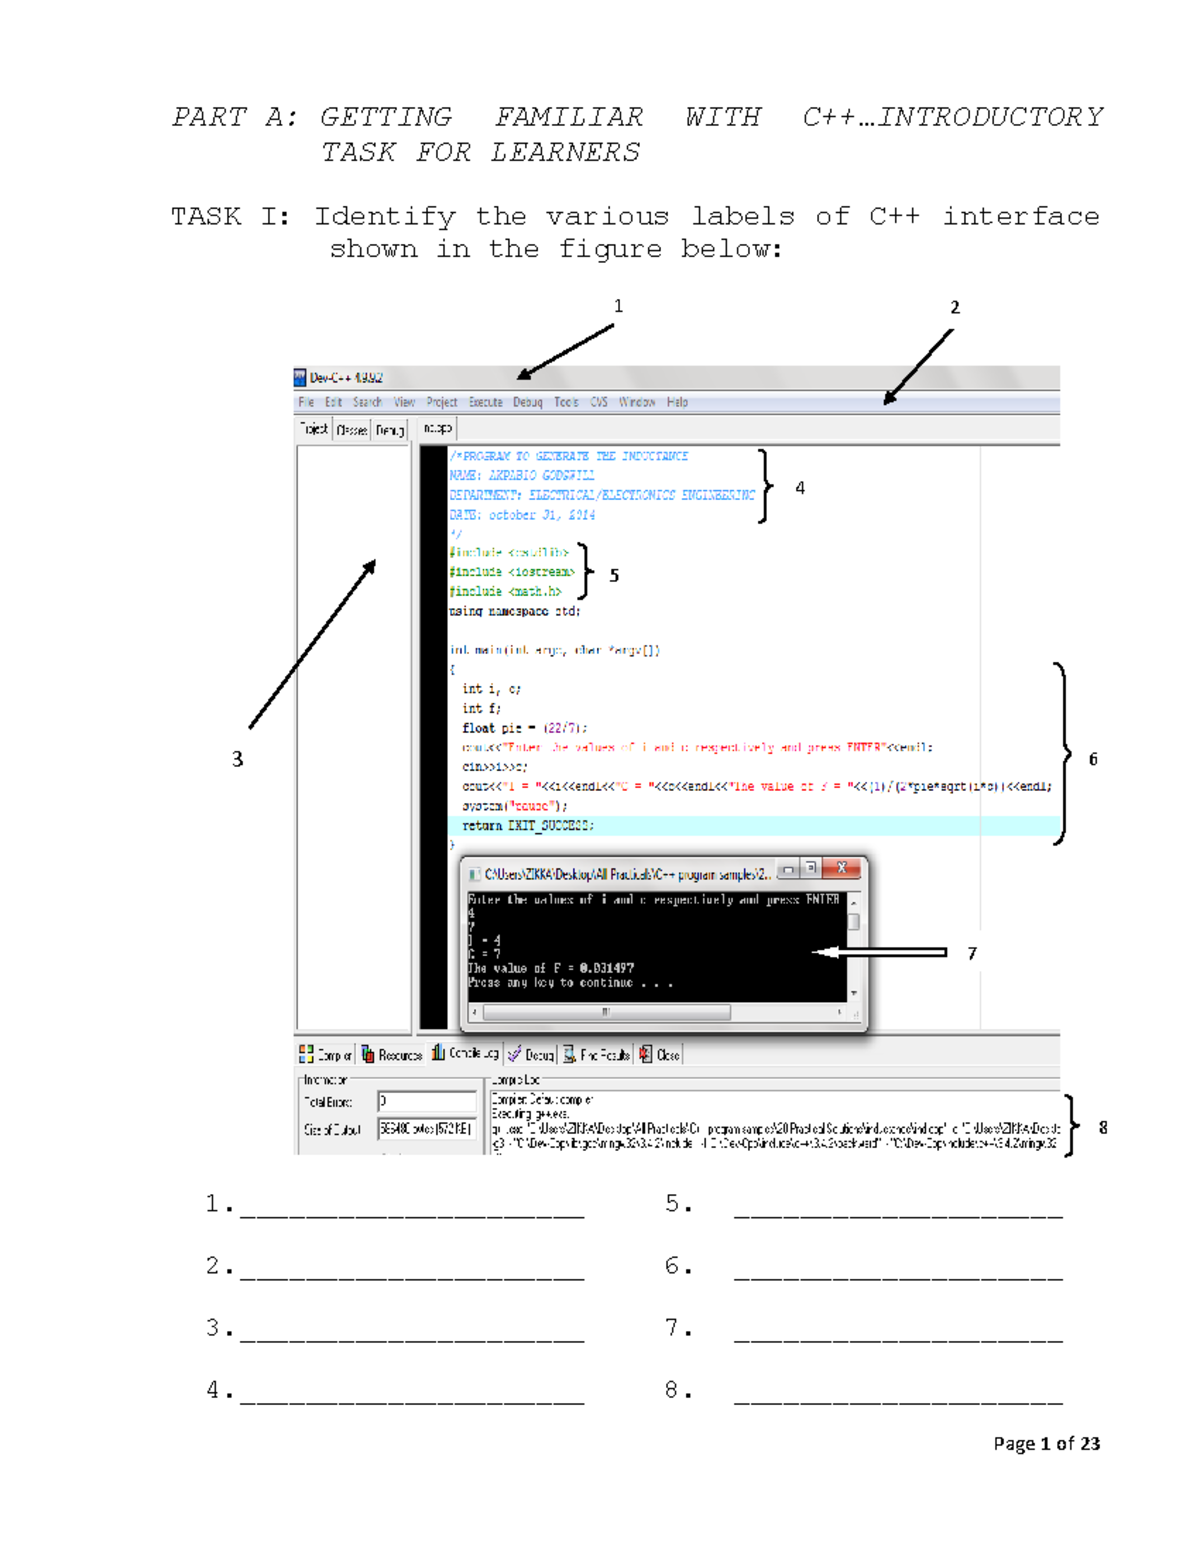Image resolution: width=1200 pixels, height=1553 pixels.
Task: Click inside the Size of Output field
Action: (x=427, y=1128)
